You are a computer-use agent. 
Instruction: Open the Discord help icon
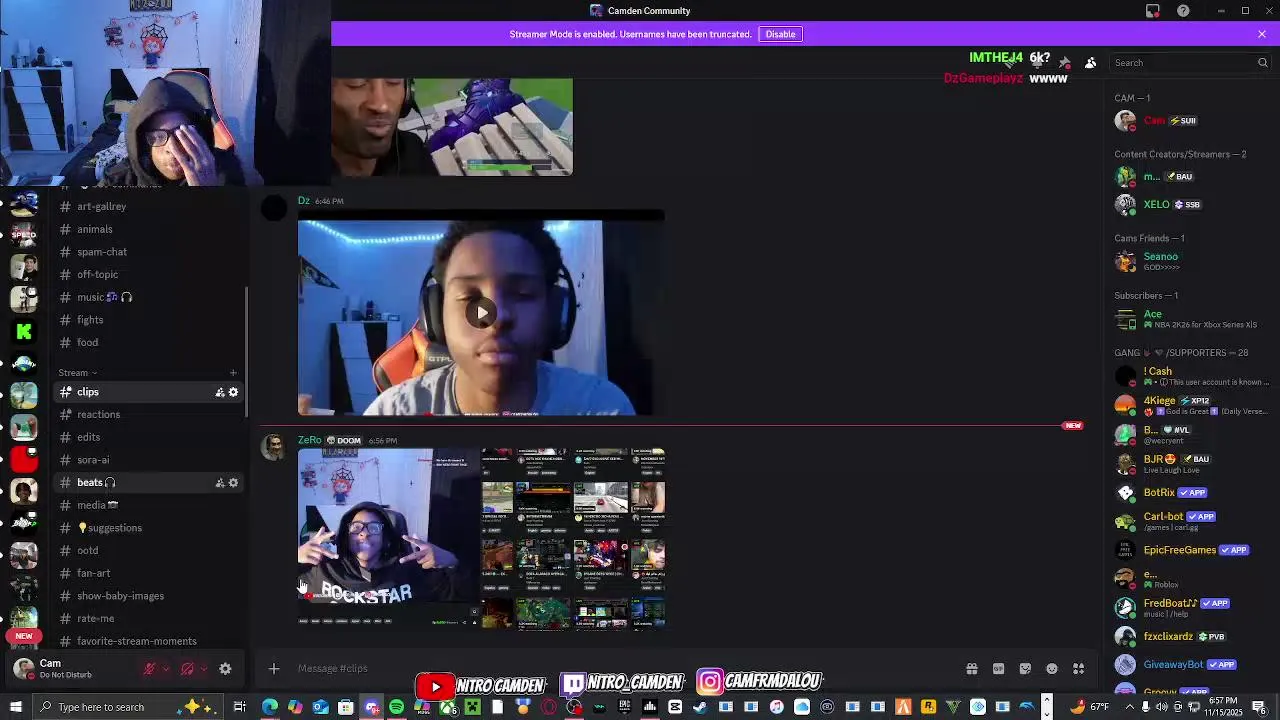1184,11
